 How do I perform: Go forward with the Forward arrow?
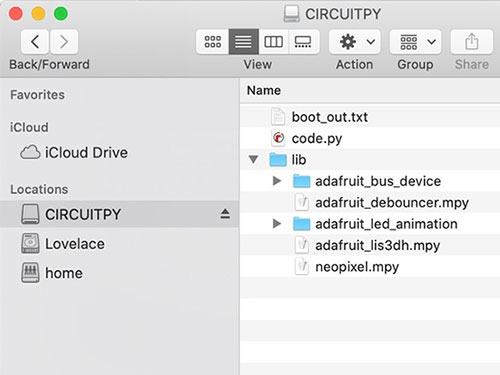pos(64,42)
